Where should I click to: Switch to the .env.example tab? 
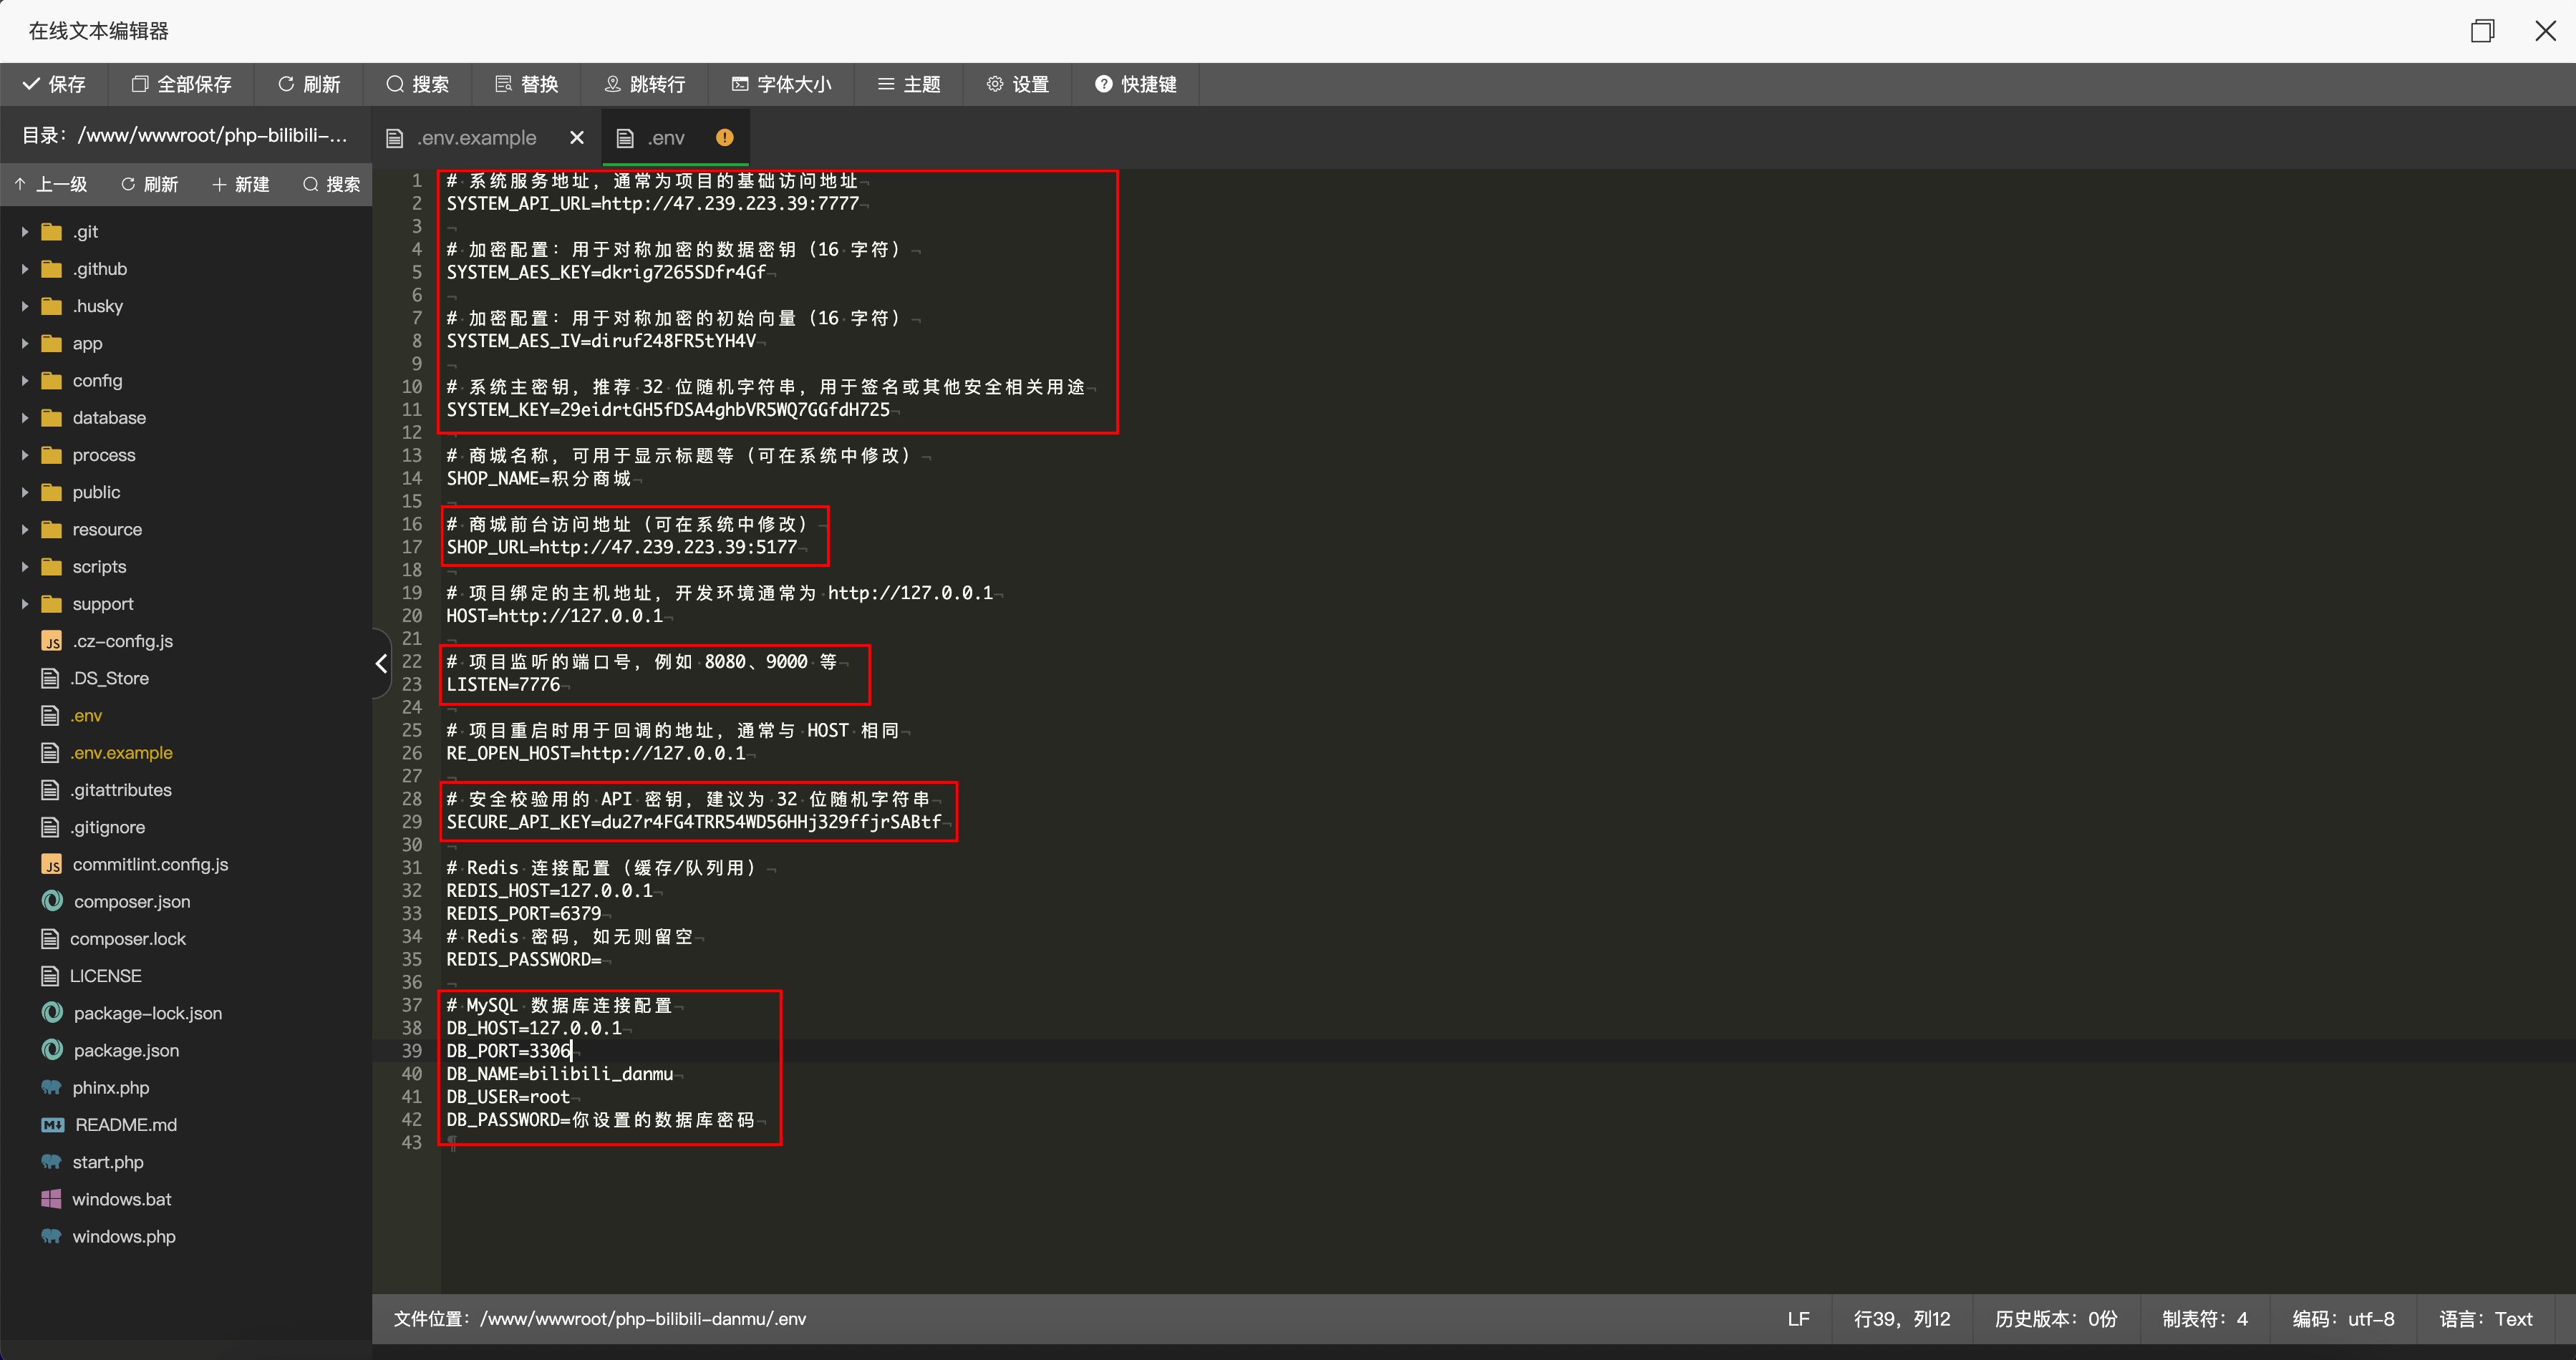[x=476, y=138]
